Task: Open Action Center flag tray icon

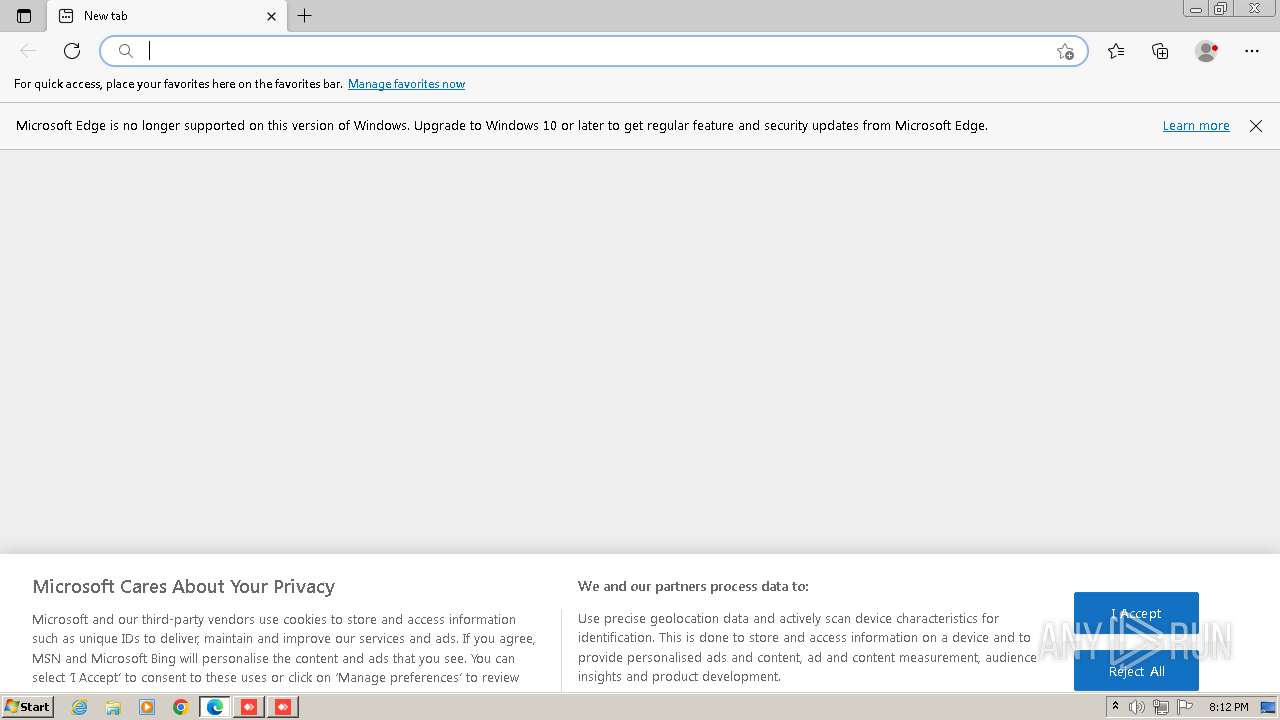Action: [1185, 707]
